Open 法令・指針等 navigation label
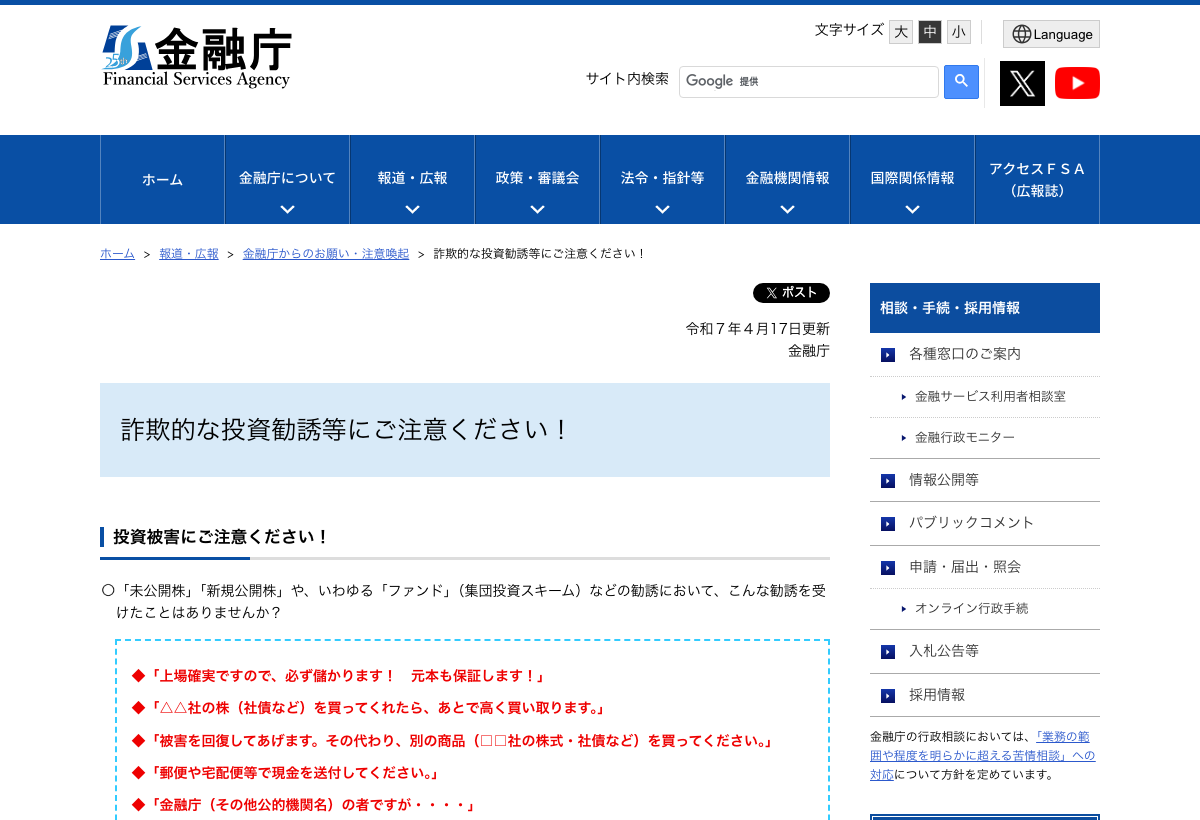 tap(662, 178)
